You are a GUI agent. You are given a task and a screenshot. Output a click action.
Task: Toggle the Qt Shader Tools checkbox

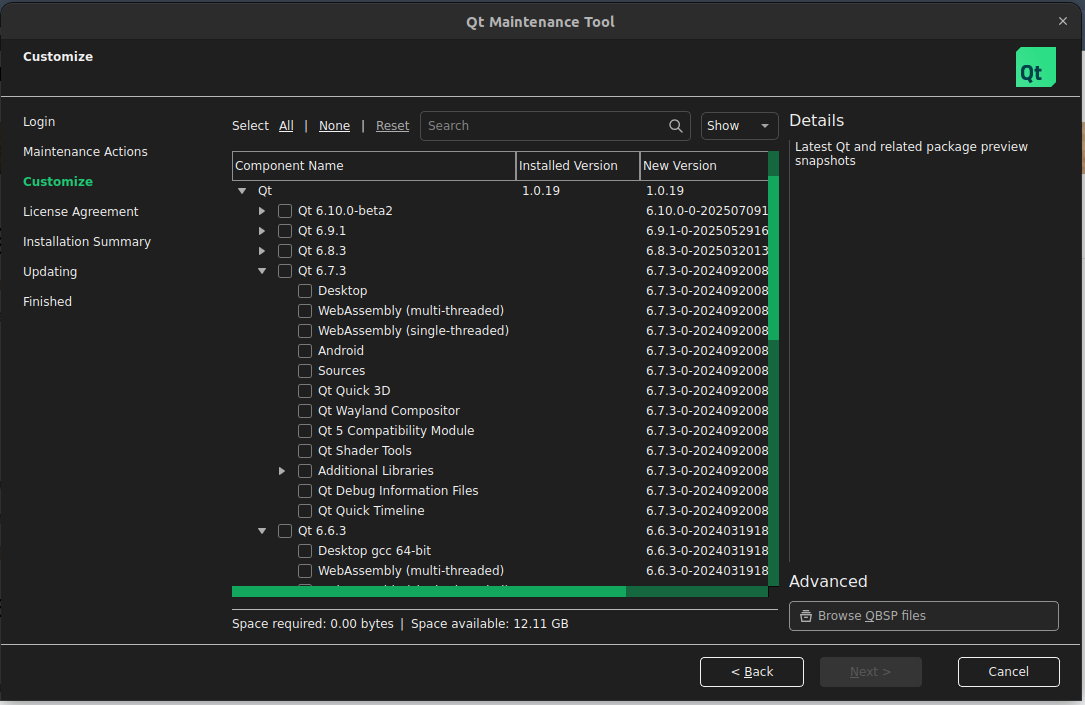(x=305, y=451)
